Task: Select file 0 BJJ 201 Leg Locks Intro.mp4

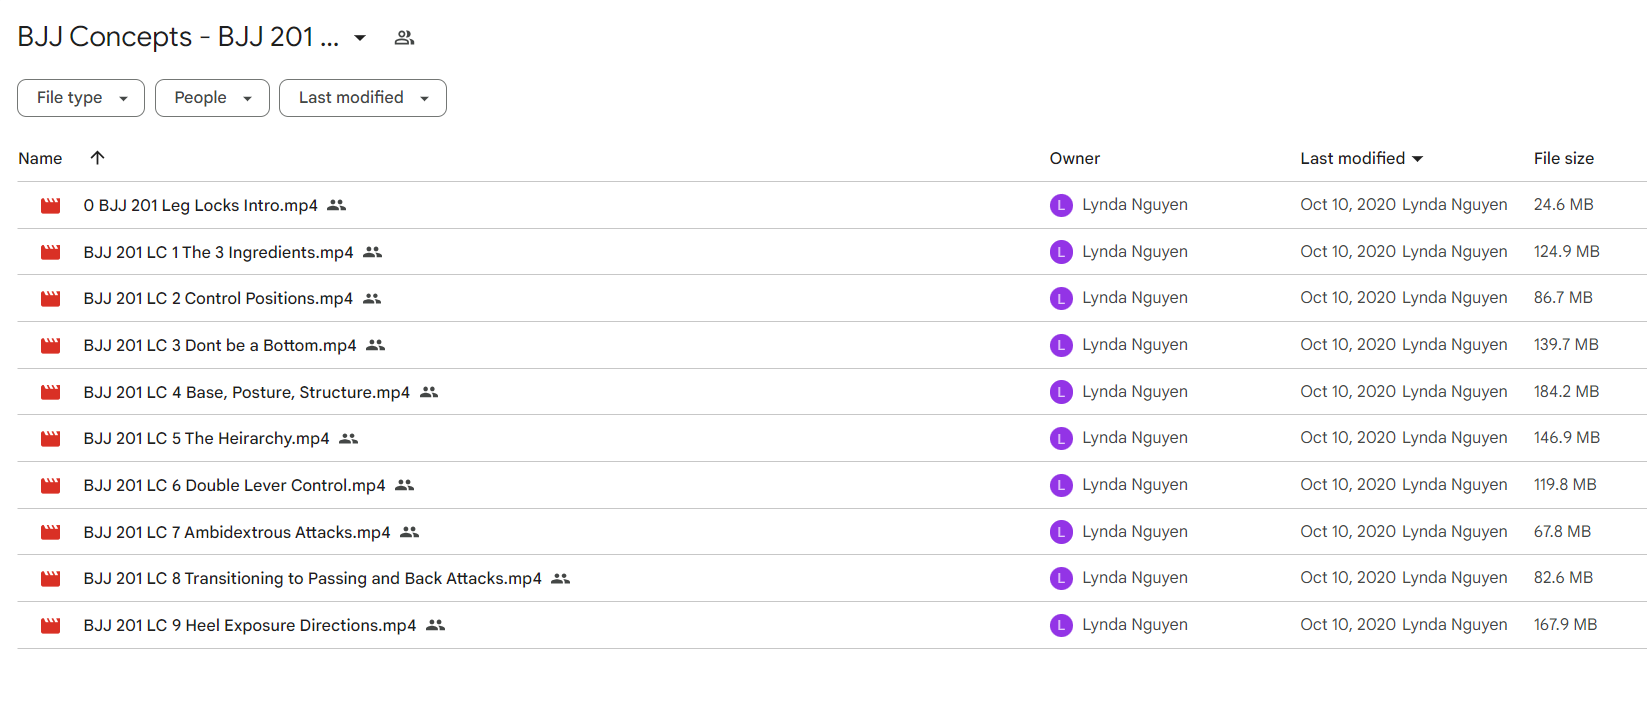Action: (x=200, y=205)
